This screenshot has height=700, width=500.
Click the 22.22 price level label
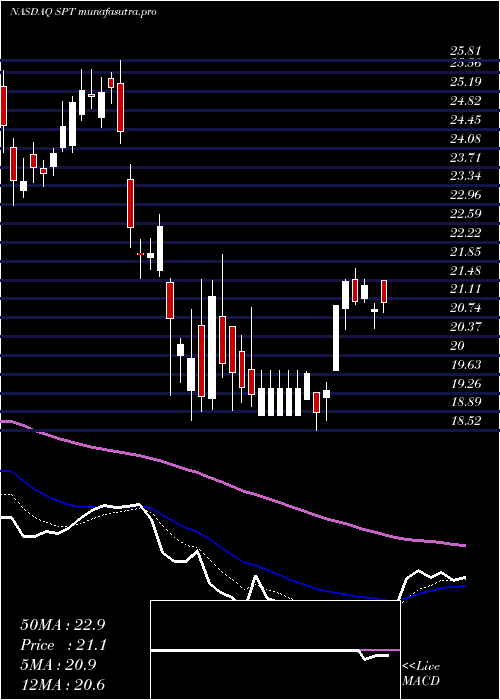[x=465, y=232]
